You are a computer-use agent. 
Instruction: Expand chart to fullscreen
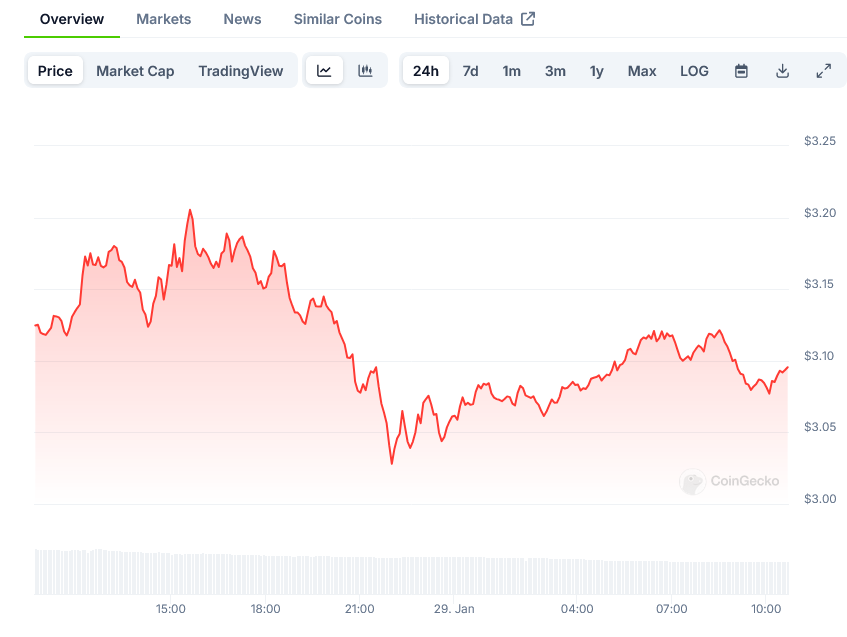coord(823,71)
